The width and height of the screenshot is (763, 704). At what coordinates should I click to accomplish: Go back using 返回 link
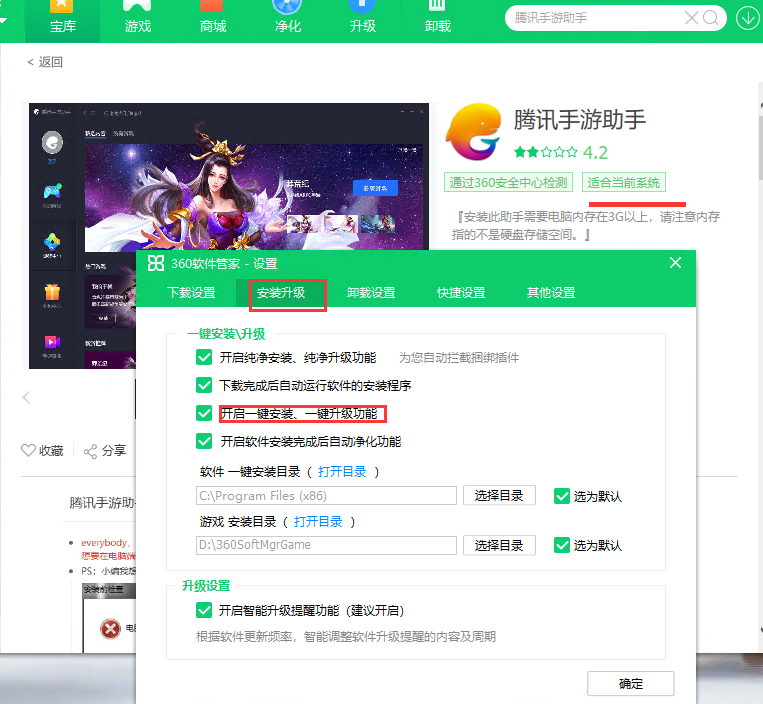click(x=45, y=62)
